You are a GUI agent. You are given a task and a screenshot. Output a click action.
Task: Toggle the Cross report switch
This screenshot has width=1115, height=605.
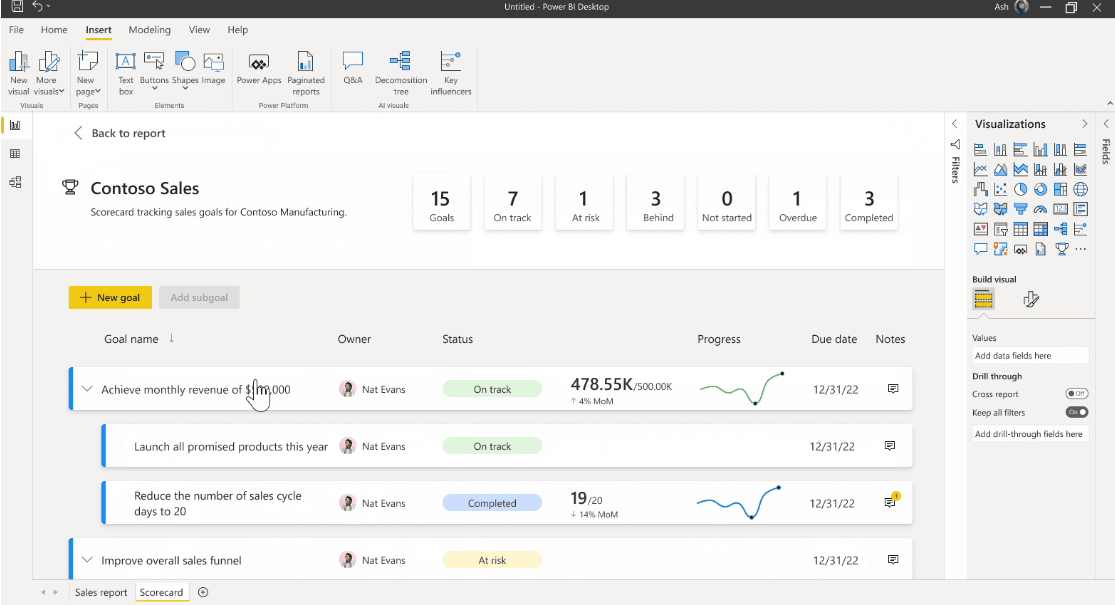pos(1076,394)
